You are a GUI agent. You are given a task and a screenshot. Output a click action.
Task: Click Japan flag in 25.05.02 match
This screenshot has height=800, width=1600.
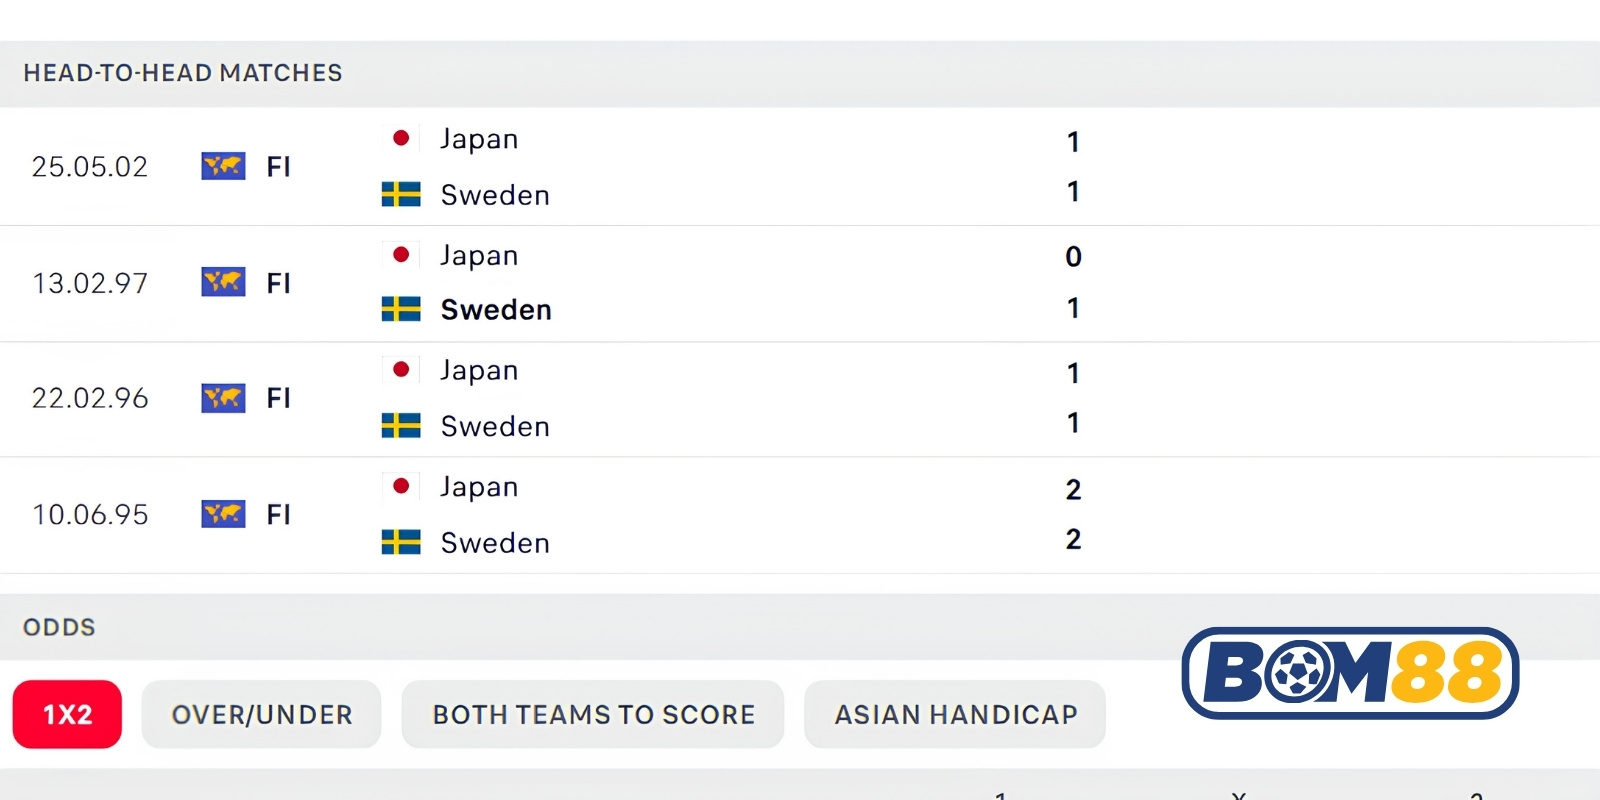tap(401, 138)
